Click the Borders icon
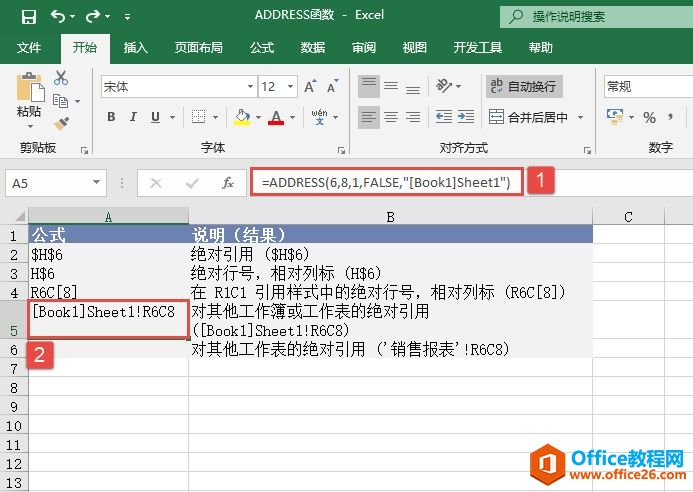The height and width of the screenshot is (492, 693). pos(198,117)
